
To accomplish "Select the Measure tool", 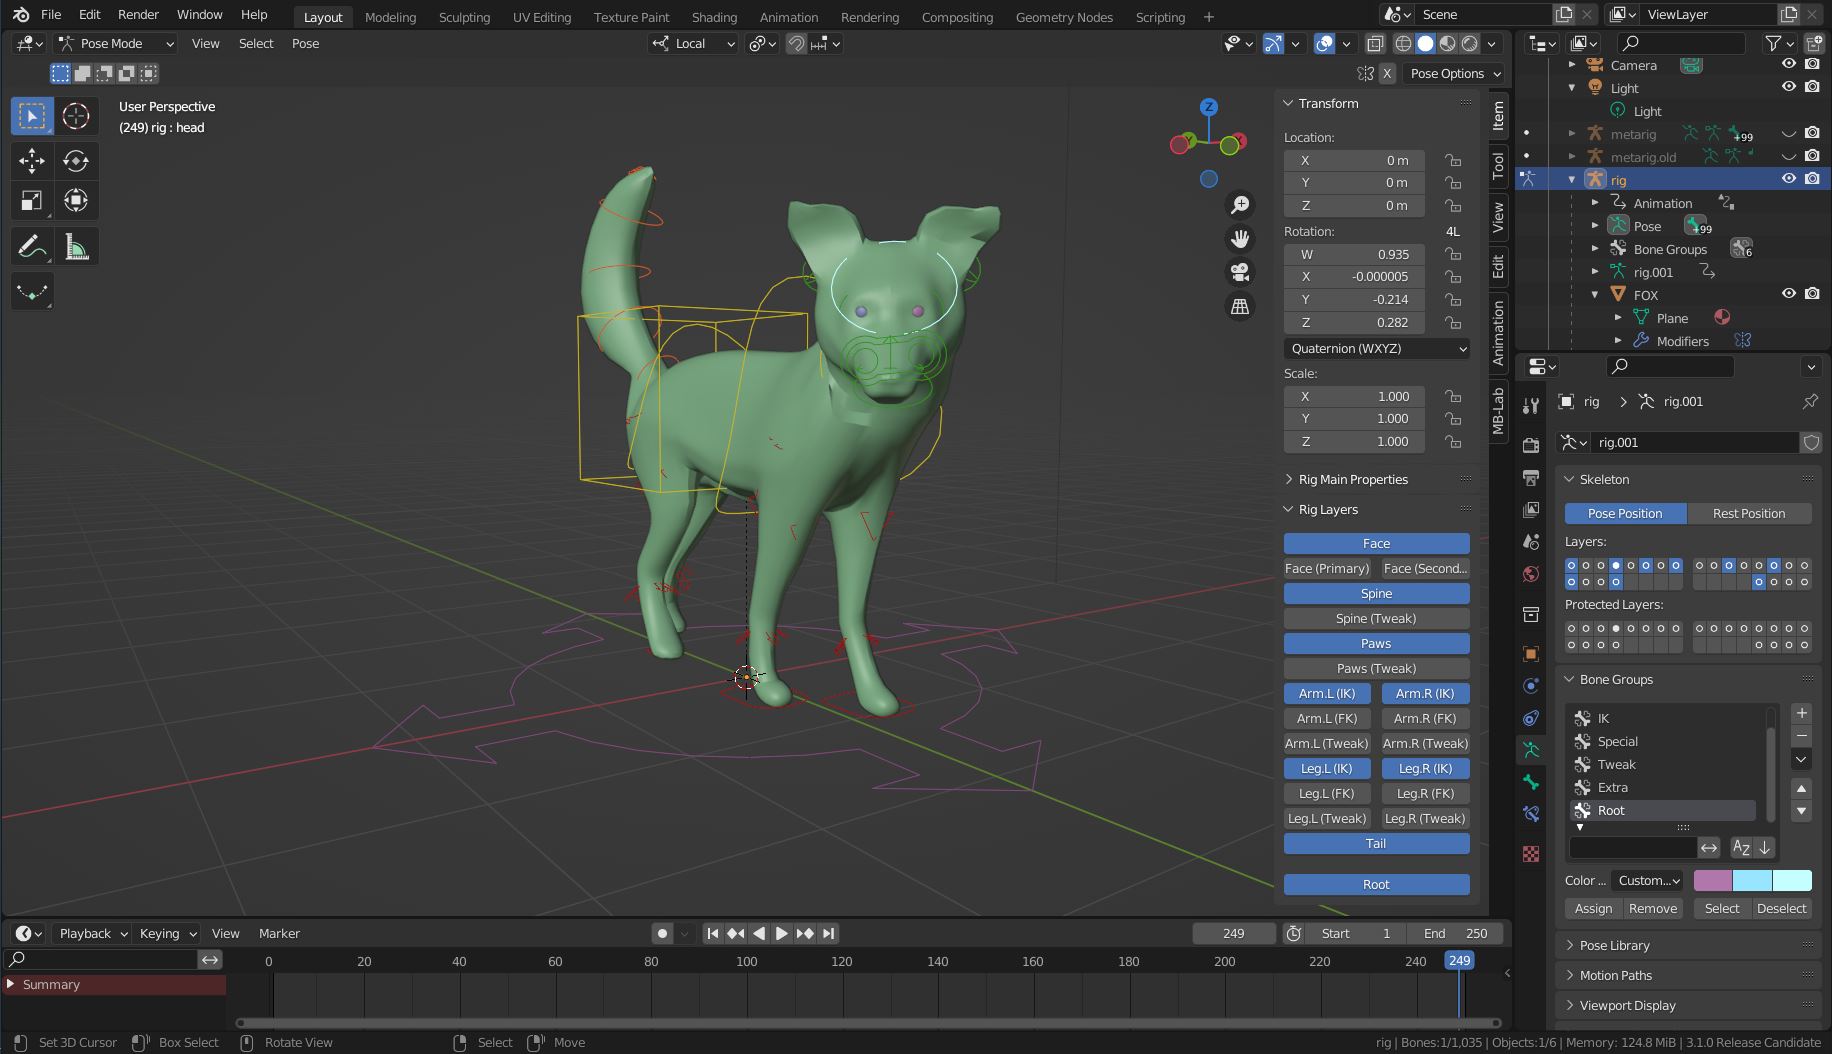I will coord(76,246).
